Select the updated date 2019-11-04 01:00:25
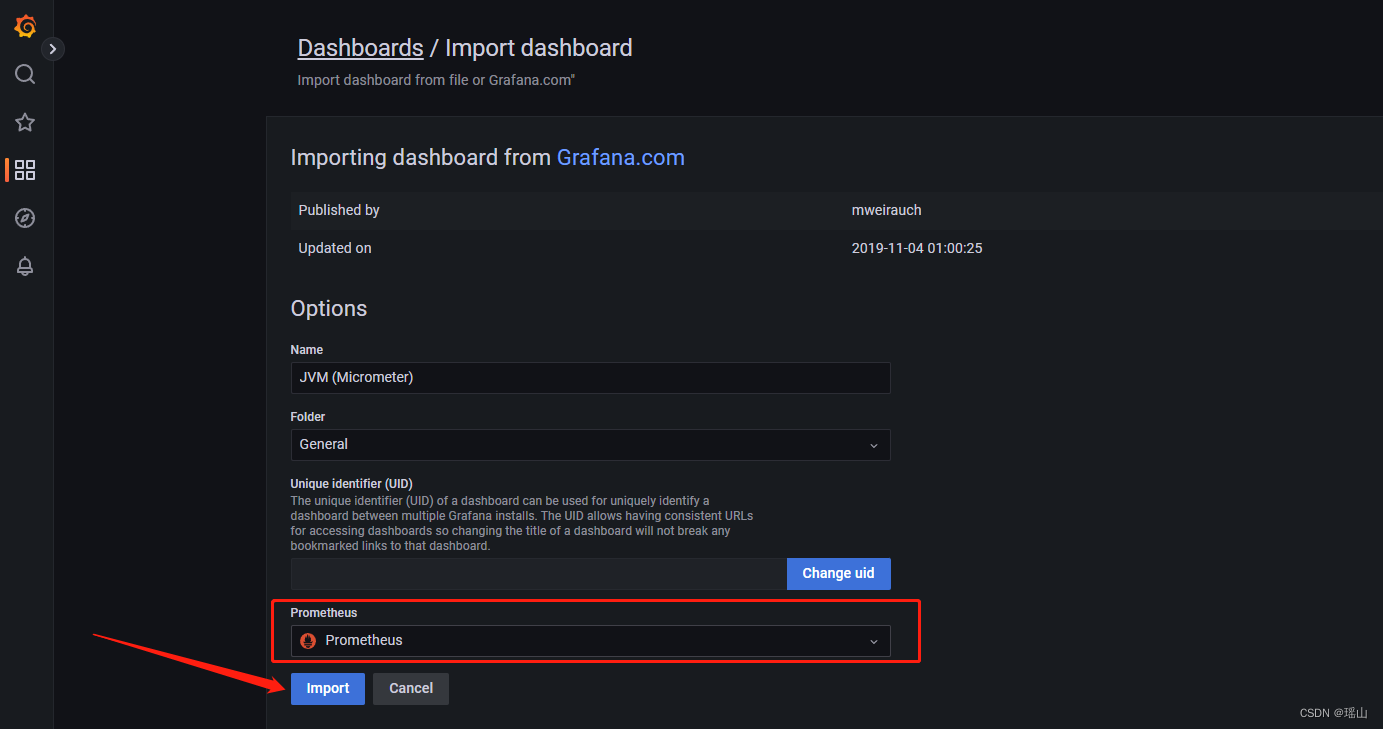 pyautogui.click(x=917, y=248)
